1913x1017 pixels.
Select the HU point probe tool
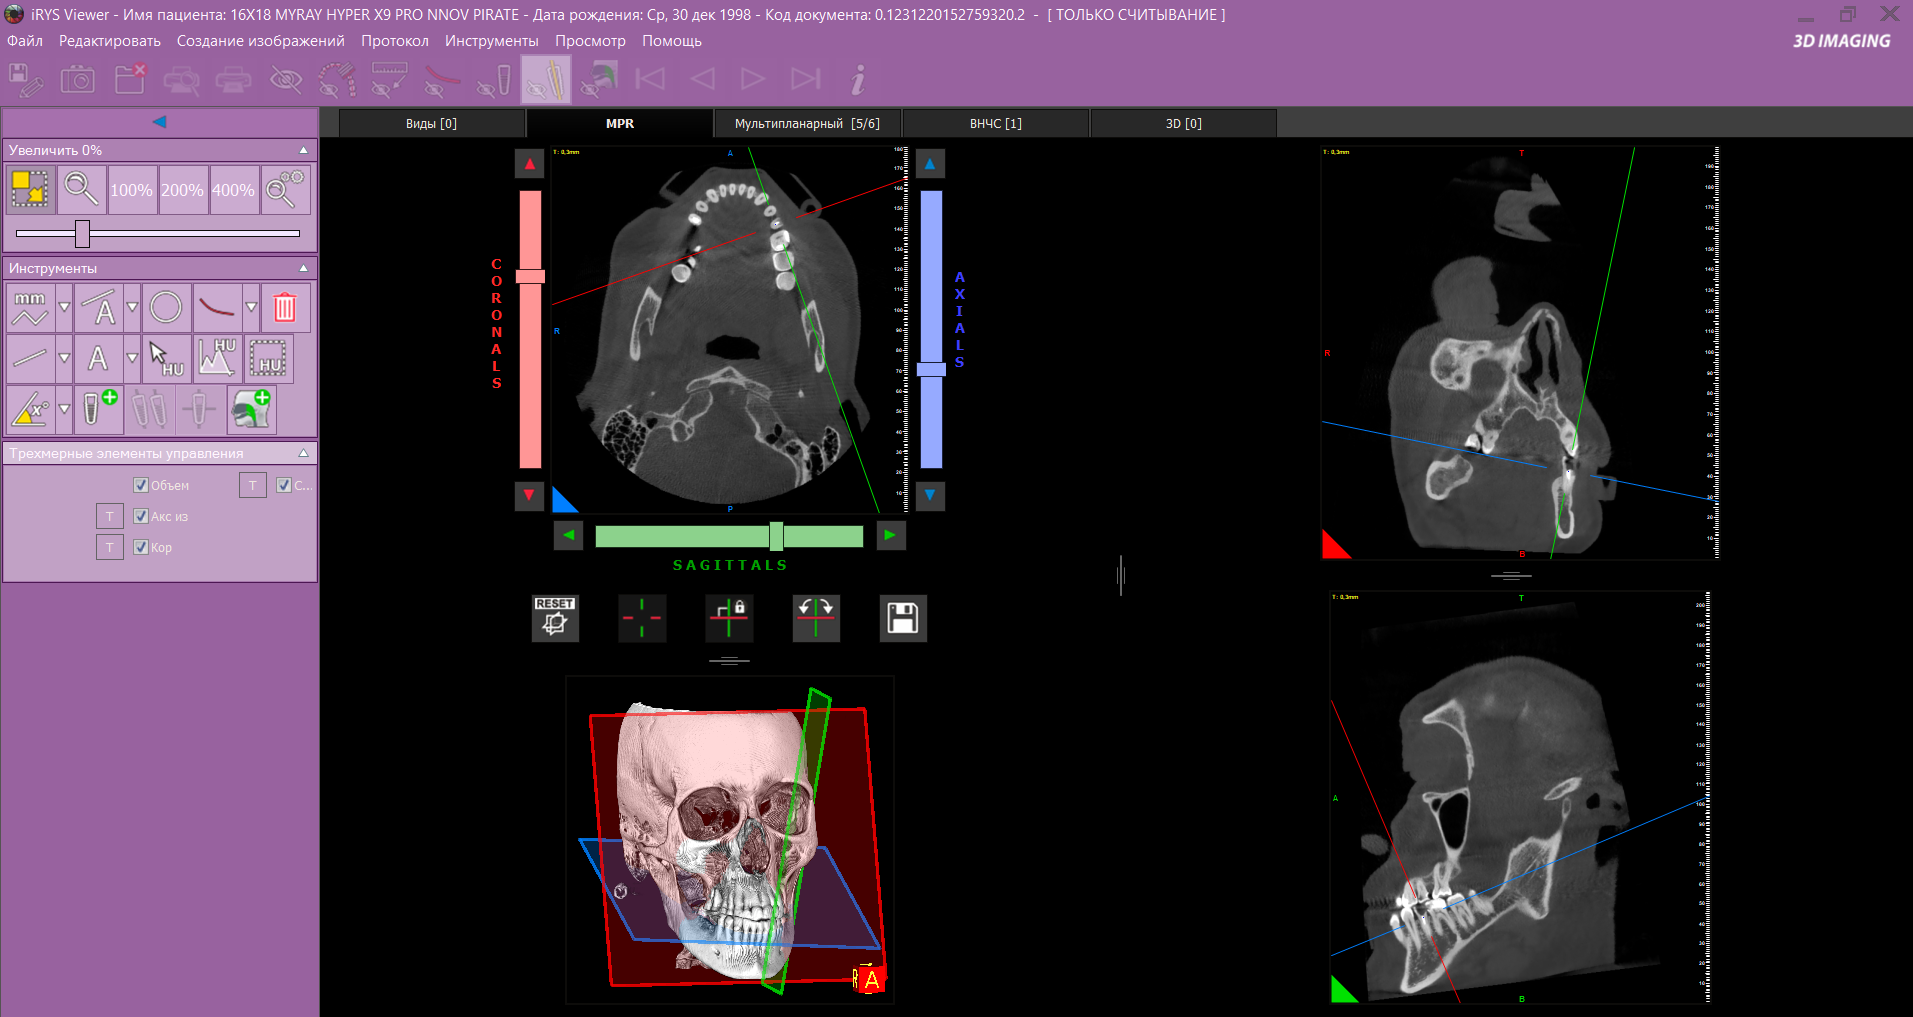166,358
